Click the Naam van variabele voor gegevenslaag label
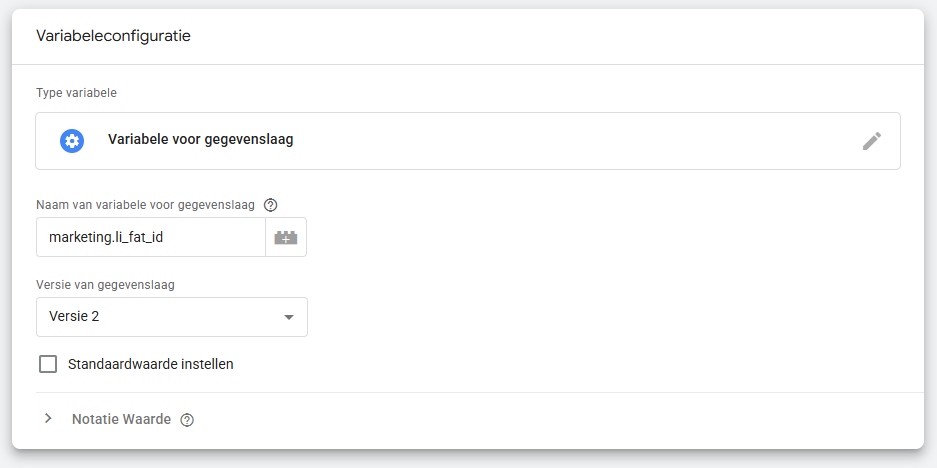Screen dimensions: 937x468 pos(146,205)
